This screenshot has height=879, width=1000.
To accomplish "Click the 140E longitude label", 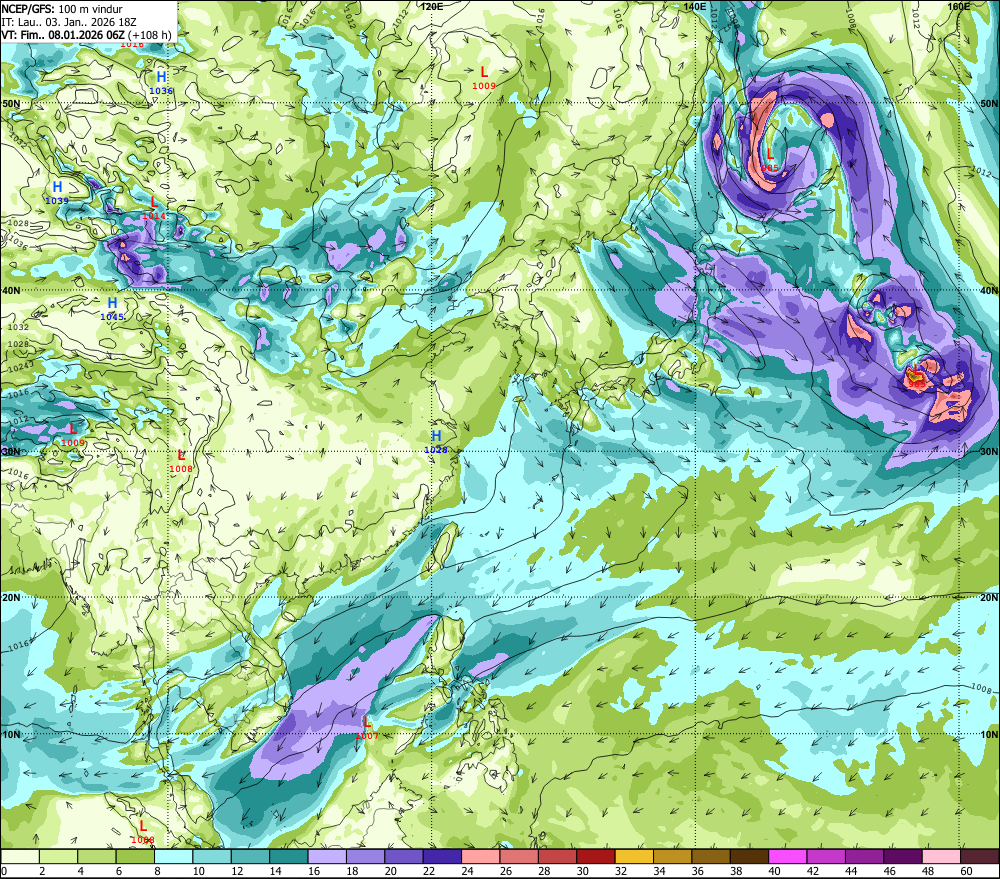I will click(x=695, y=6).
